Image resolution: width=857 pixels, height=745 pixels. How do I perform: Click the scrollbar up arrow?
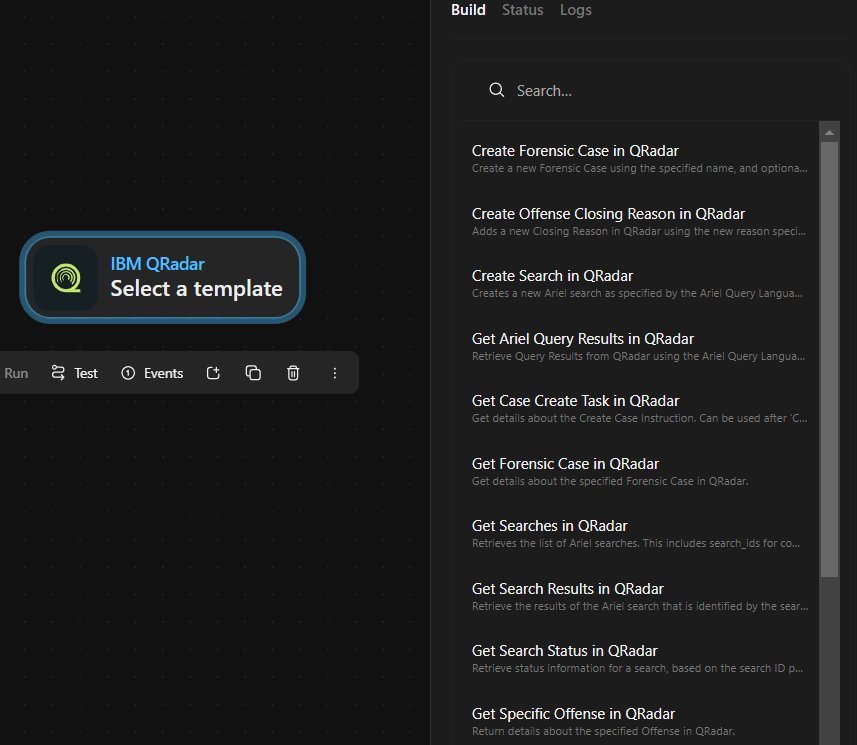coord(829,132)
